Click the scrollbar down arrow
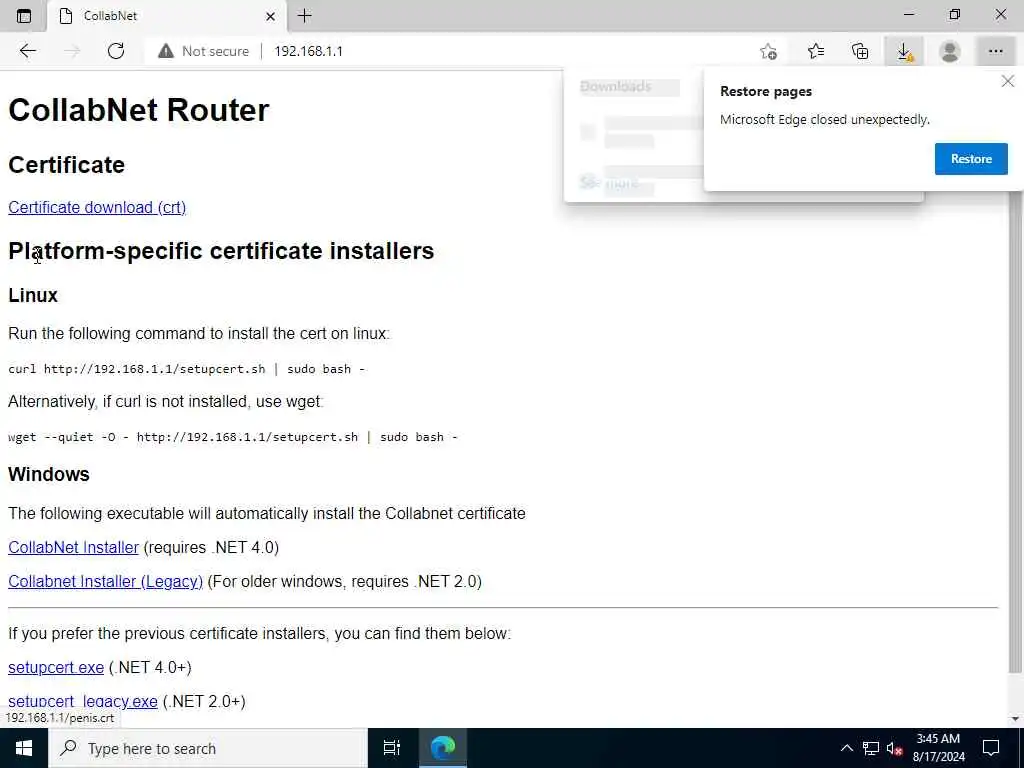The width and height of the screenshot is (1024, 768). pos(1015,719)
